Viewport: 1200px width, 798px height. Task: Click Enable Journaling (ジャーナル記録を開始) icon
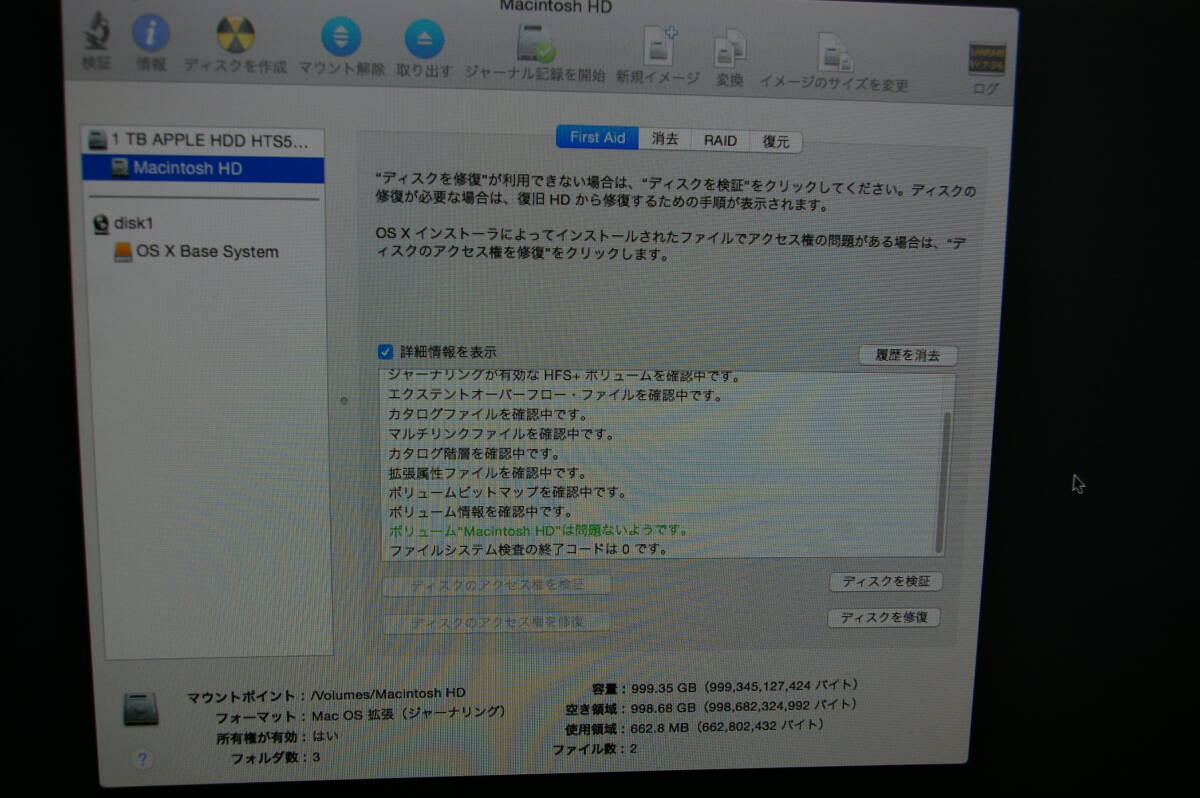click(x=535, y=45)
